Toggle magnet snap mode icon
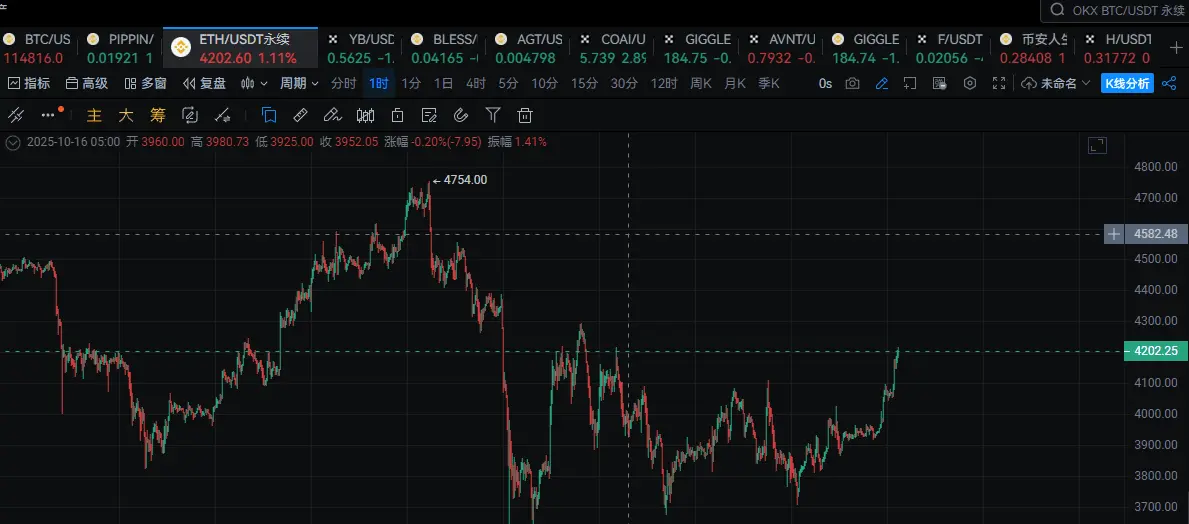1189x524 pixels. pos(461,115)
